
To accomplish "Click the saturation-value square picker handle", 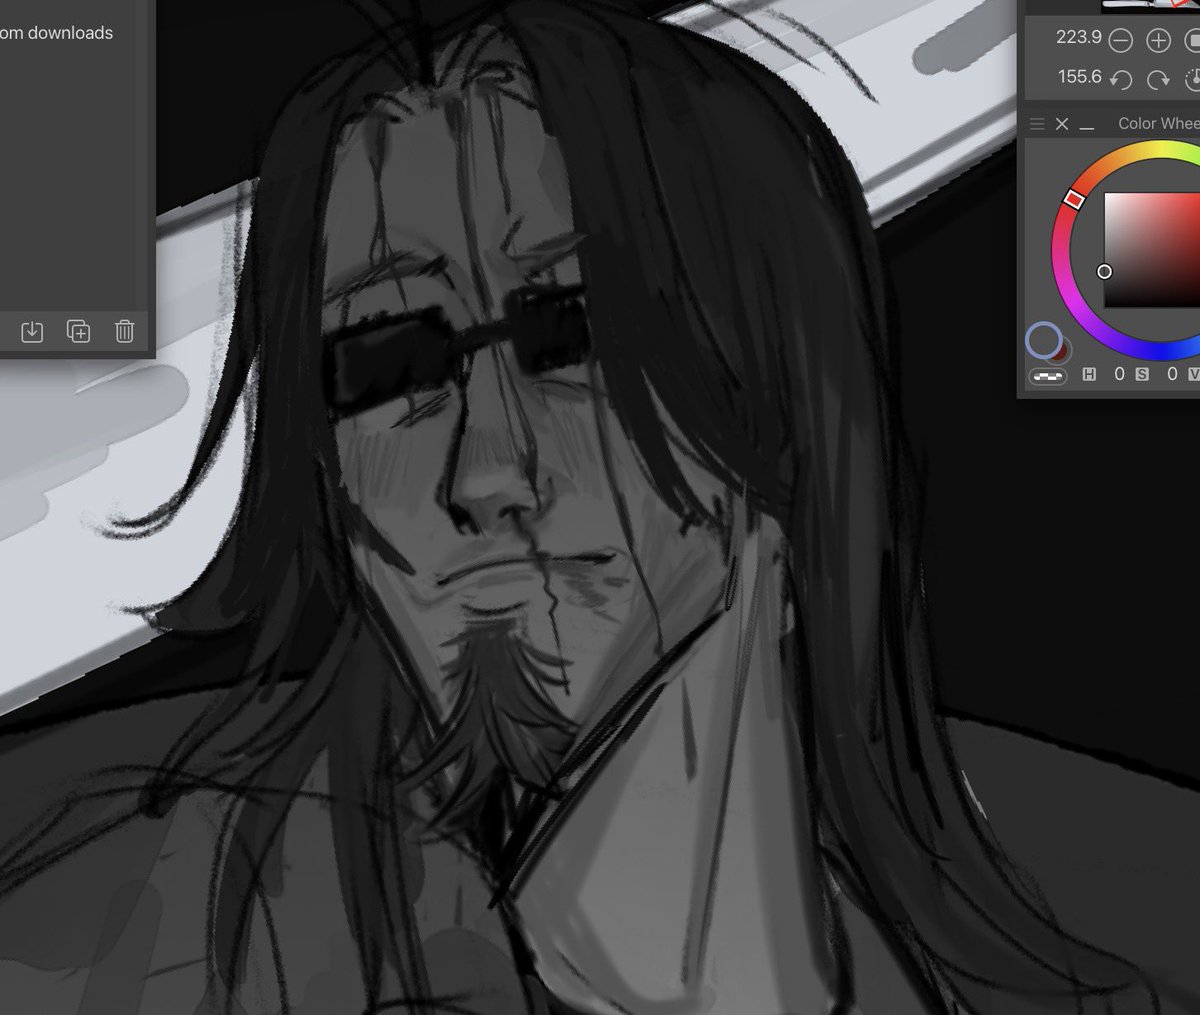I will click(x=1104, y=271).
